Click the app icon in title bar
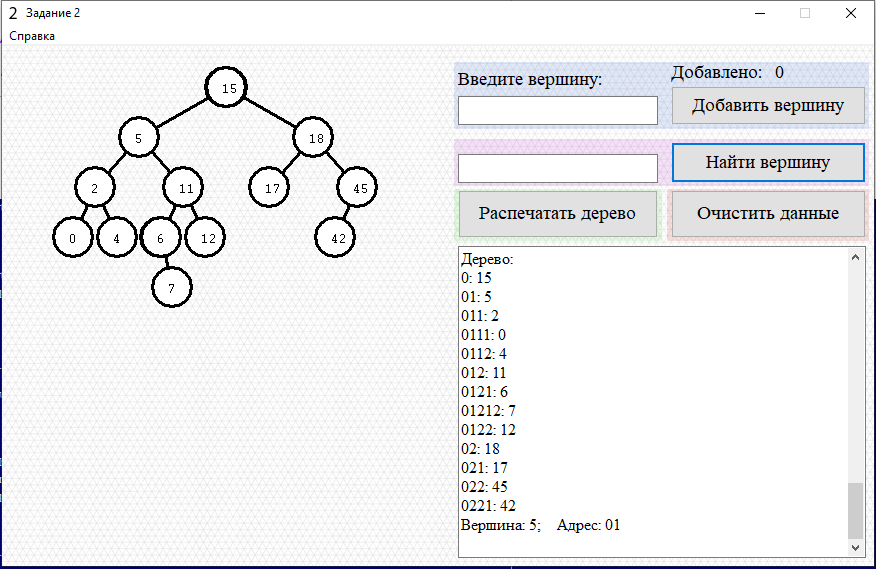 [x=13, y=13]
